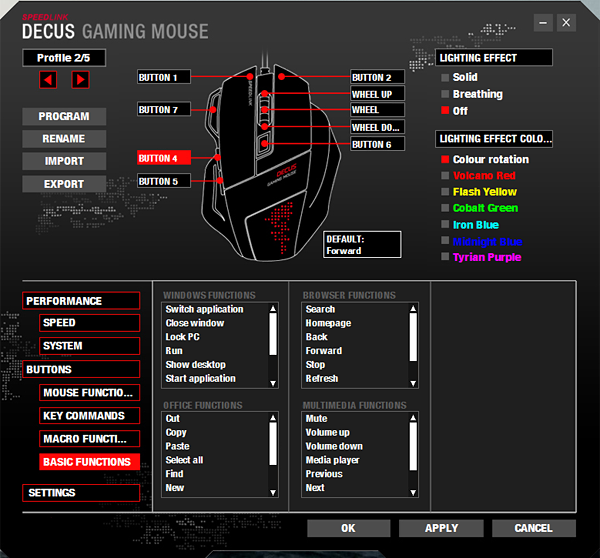Viewport: 600px width, 558px height.
Task: Select the BUTTON 2 label
Action: point(377,77)
